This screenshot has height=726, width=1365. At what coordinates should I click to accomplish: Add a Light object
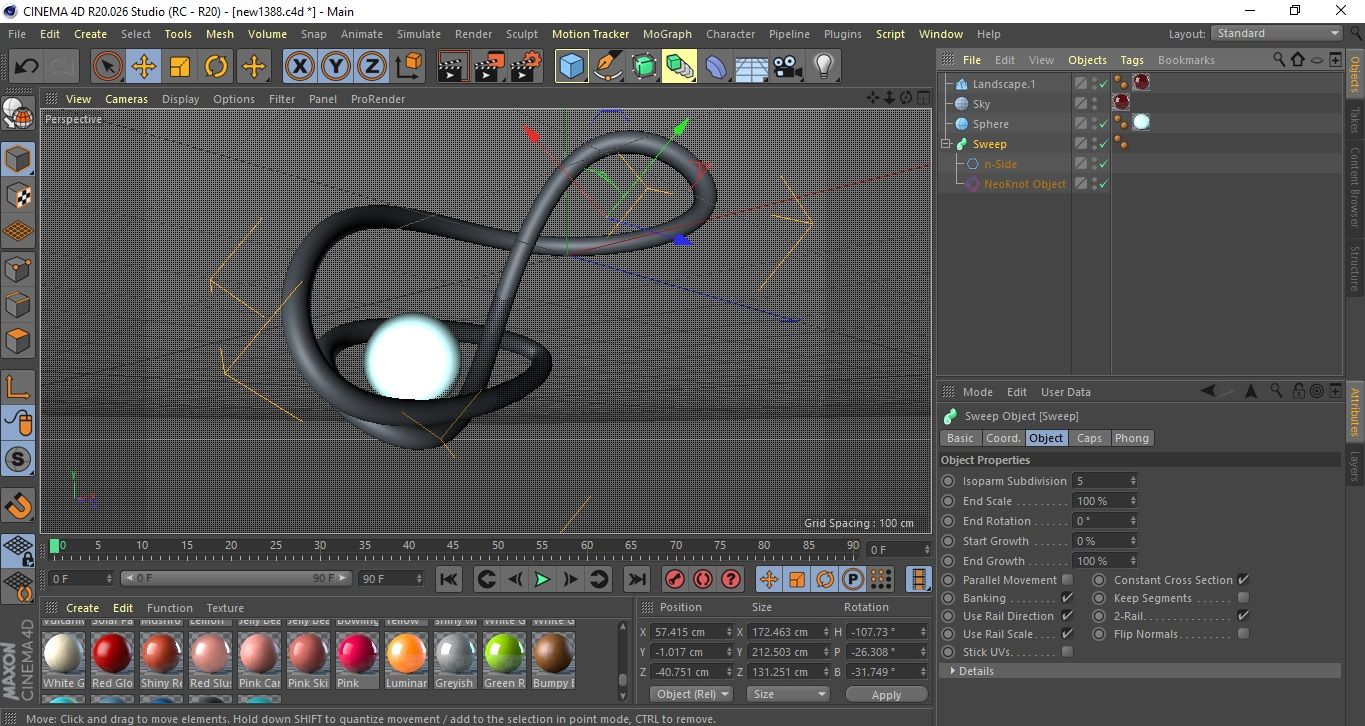824,67
